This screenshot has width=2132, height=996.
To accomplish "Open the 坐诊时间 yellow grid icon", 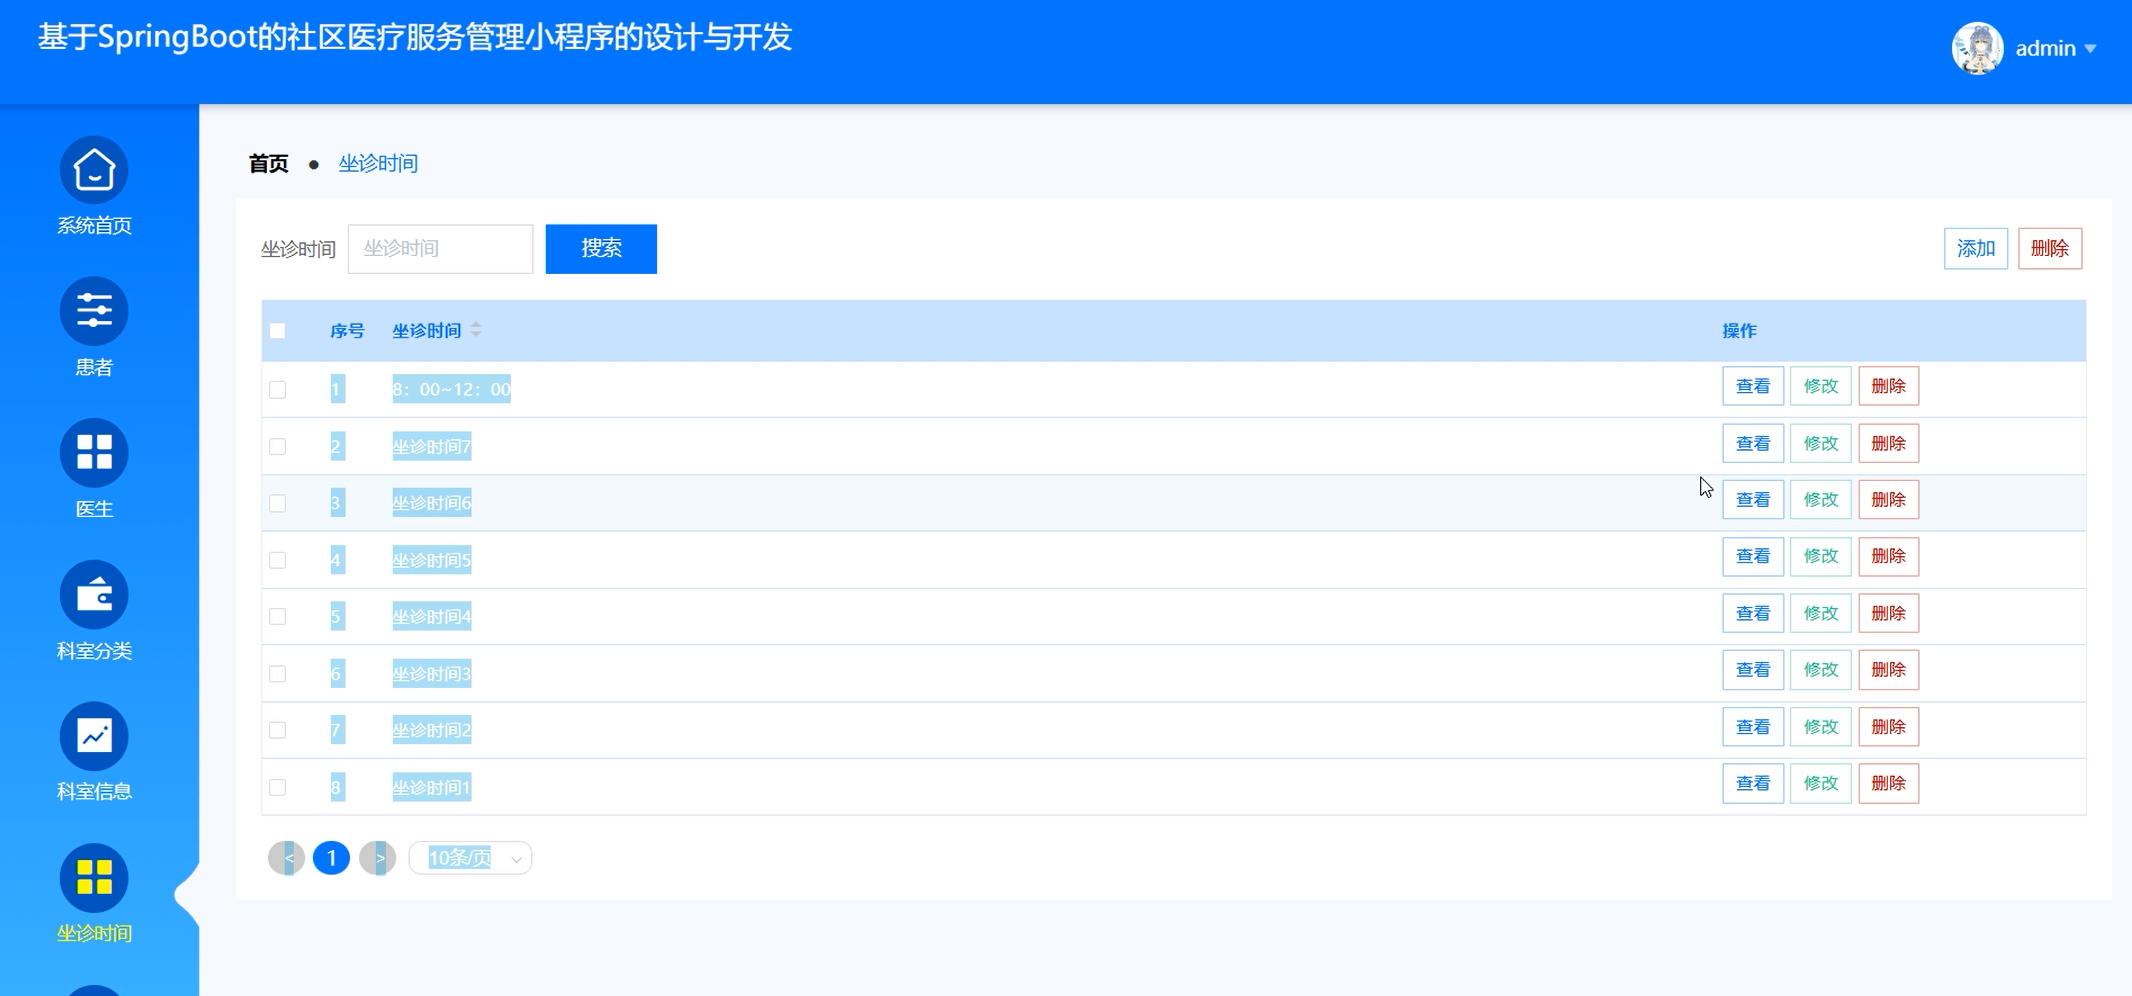I will pos(94,878).
